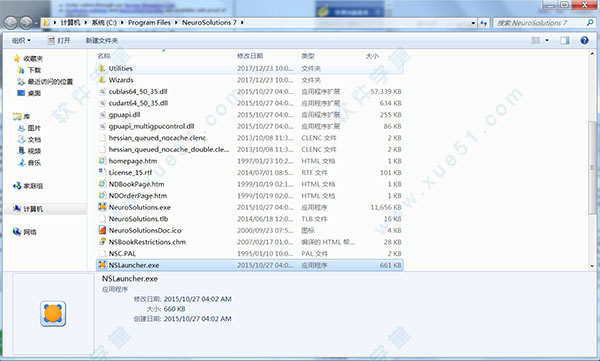The width and height of the screenshot is (600, 361).
Task: Click the search magnifier icon
Action: coord(590,23)
